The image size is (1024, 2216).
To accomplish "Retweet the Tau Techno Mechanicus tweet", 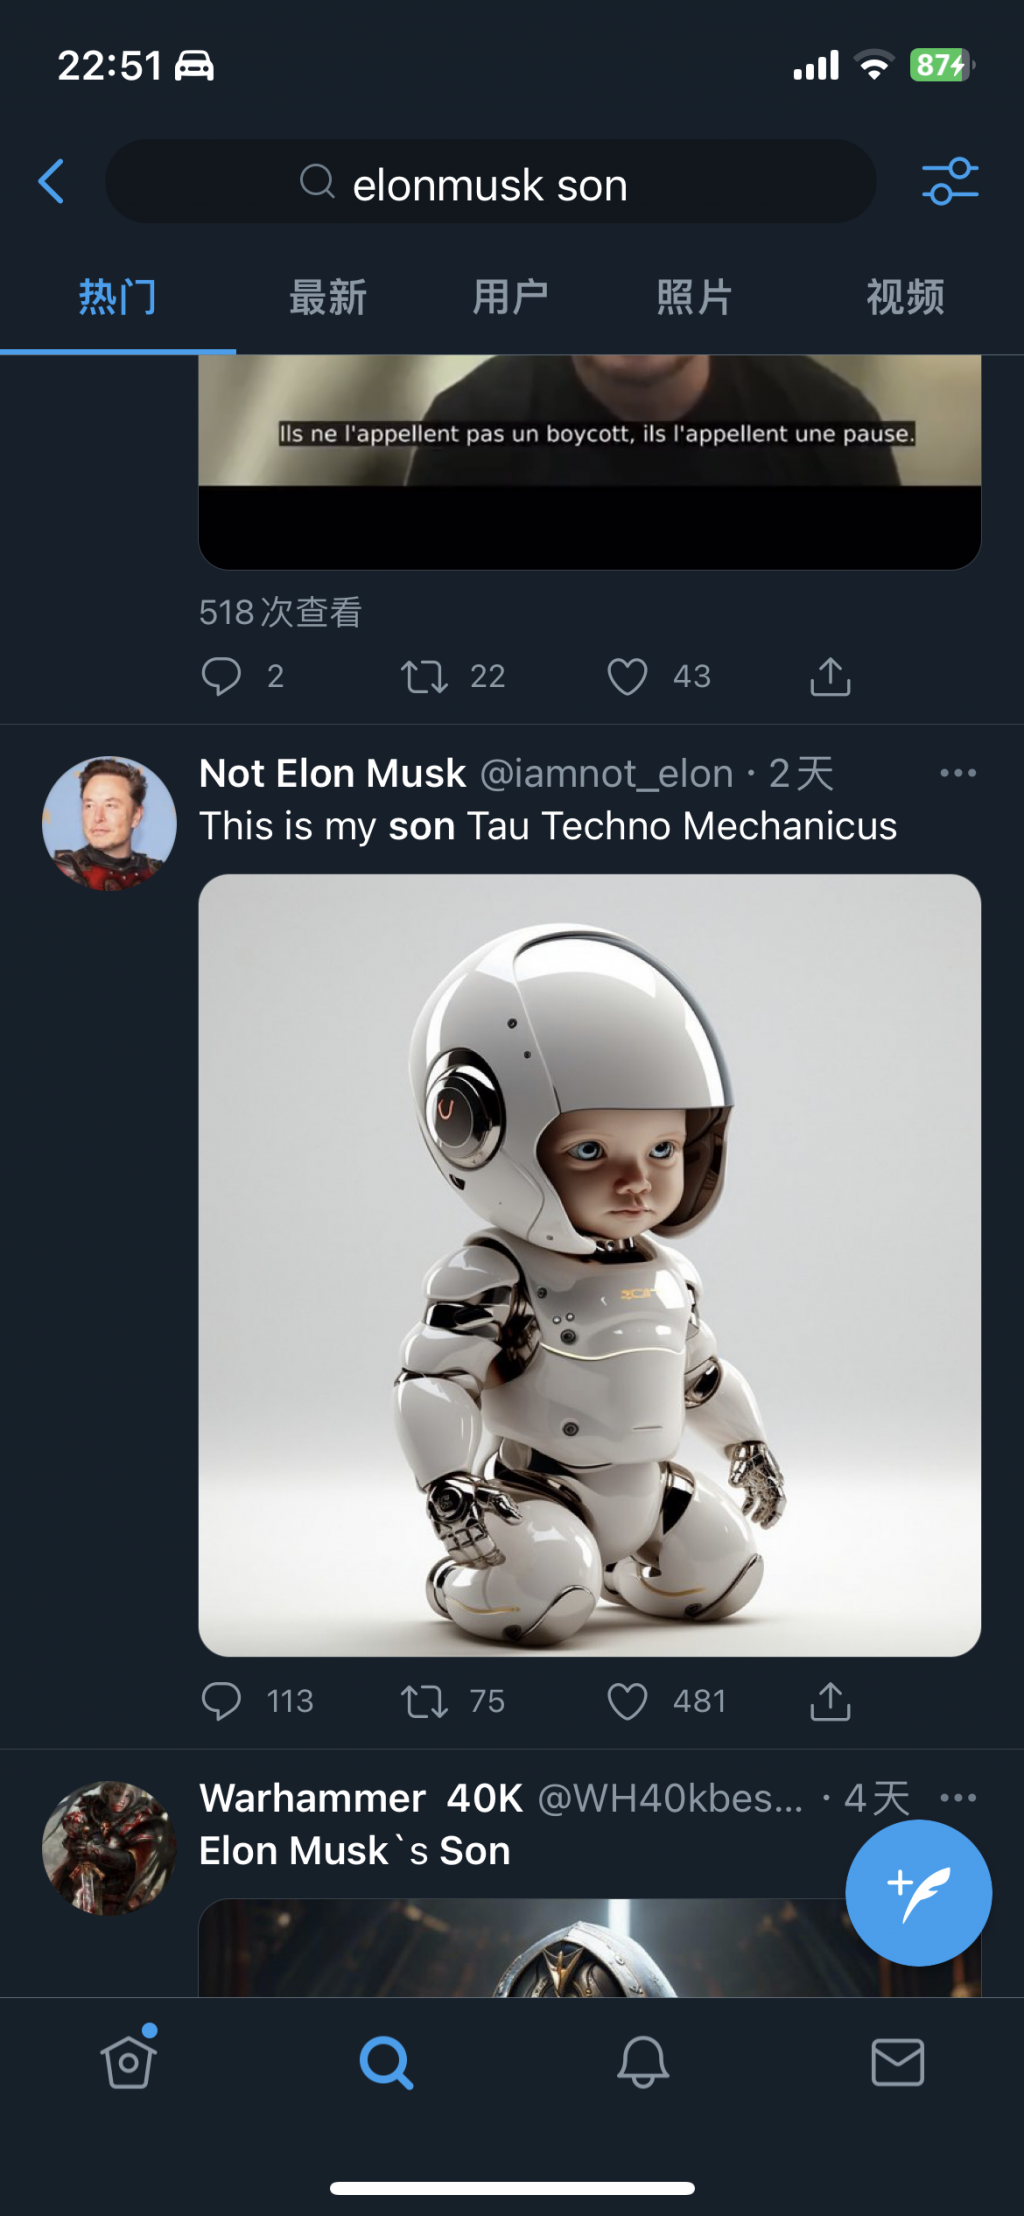I will click(424, 1701).
